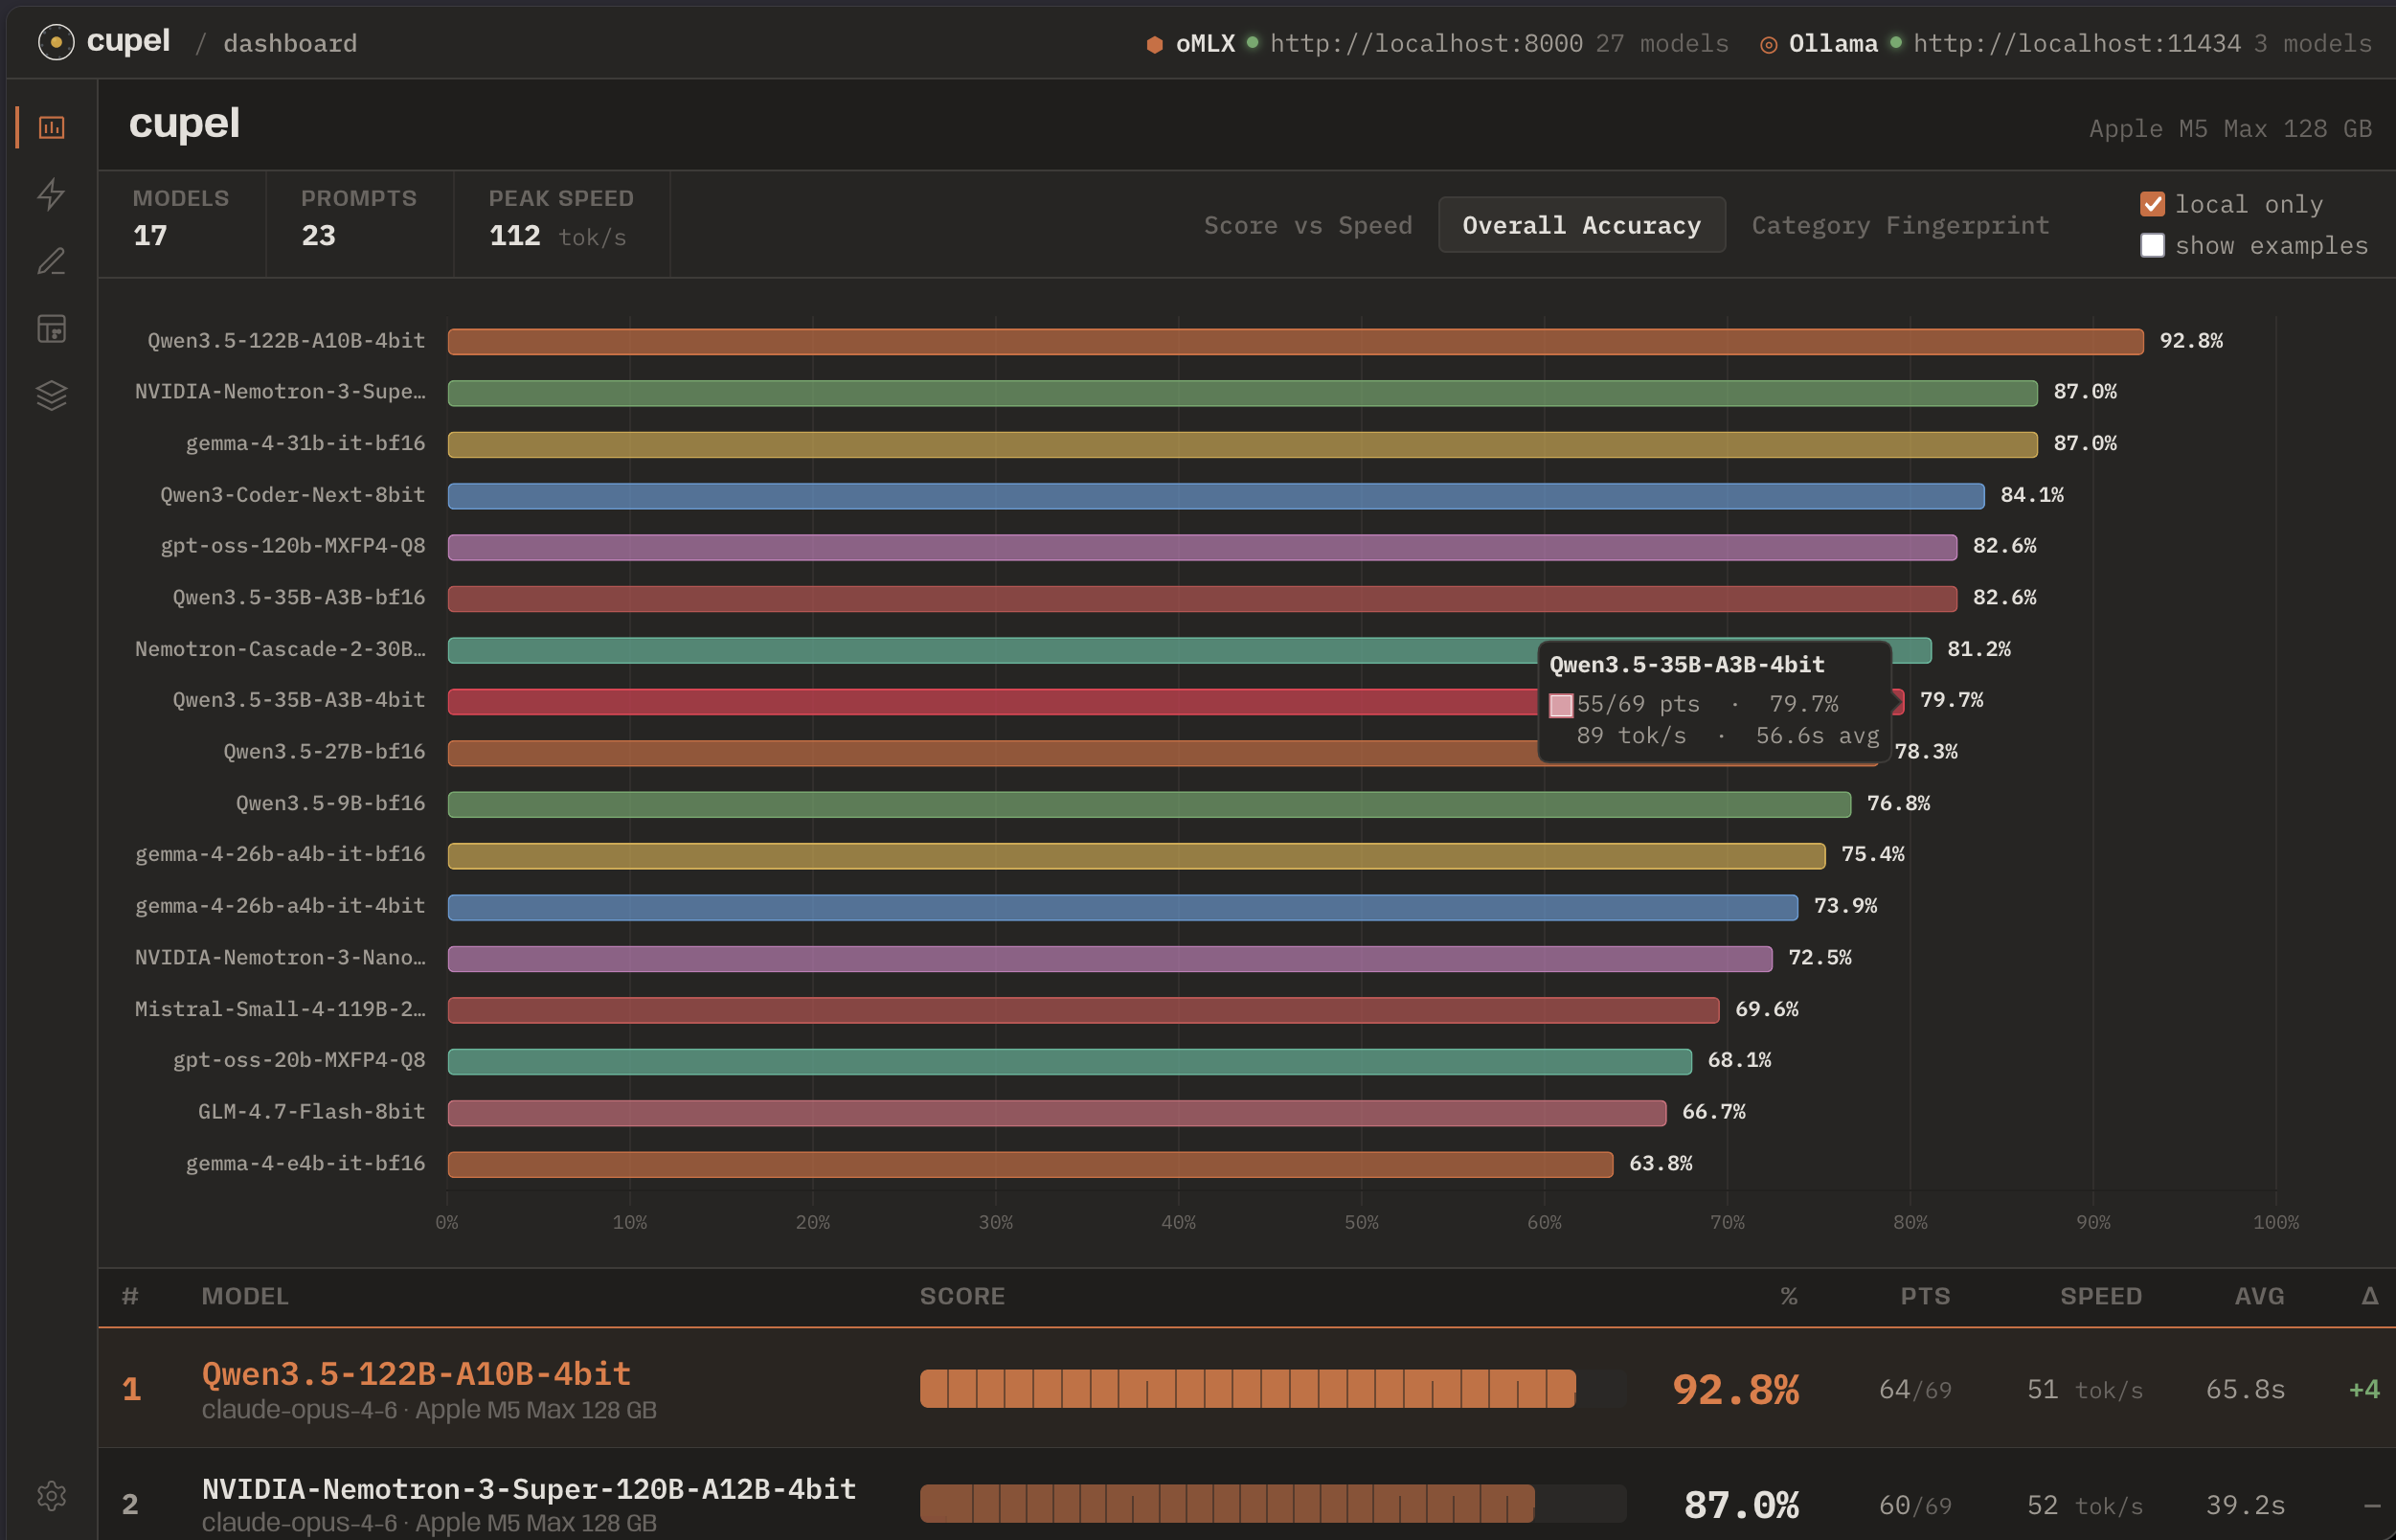Click the pencil edit sidebar icon
This screenshot has height=1540, width=2396.
coord(51,262)
